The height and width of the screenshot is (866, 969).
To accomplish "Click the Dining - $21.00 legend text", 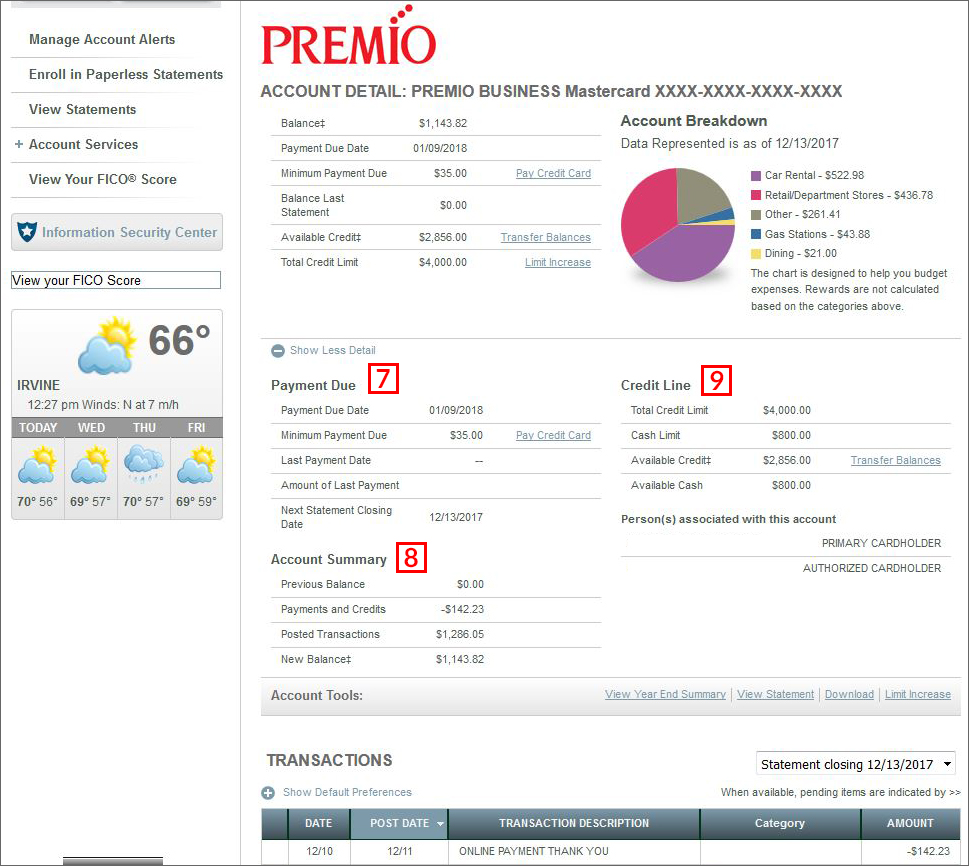I will (x=801, y=253).
